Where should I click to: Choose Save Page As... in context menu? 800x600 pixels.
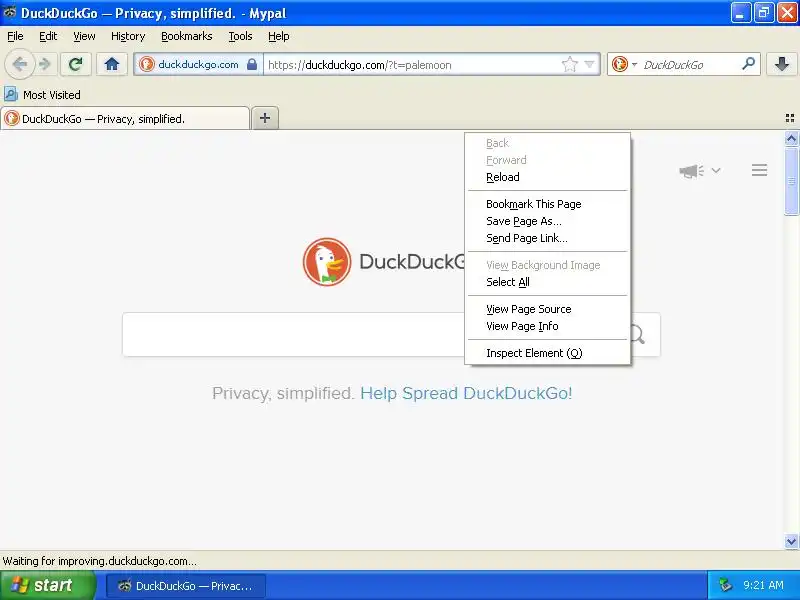(x=547, y=221)
